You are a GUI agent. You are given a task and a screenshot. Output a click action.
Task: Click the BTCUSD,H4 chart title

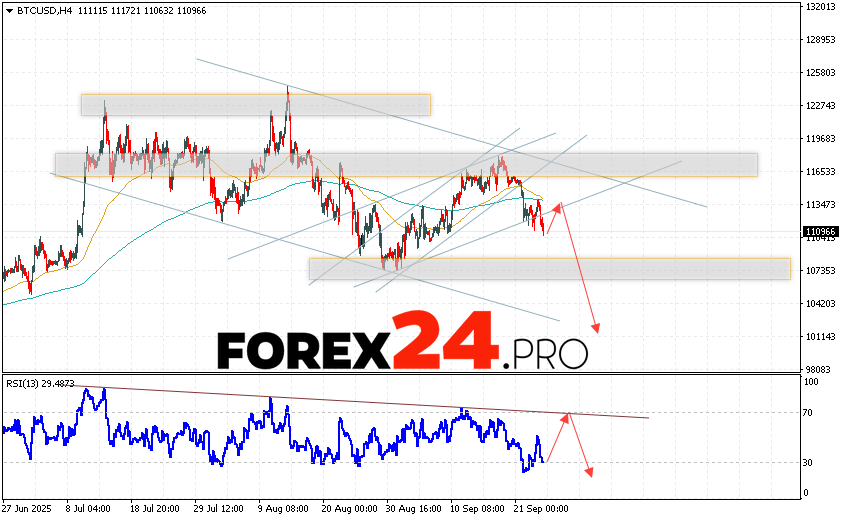point(45,9)
